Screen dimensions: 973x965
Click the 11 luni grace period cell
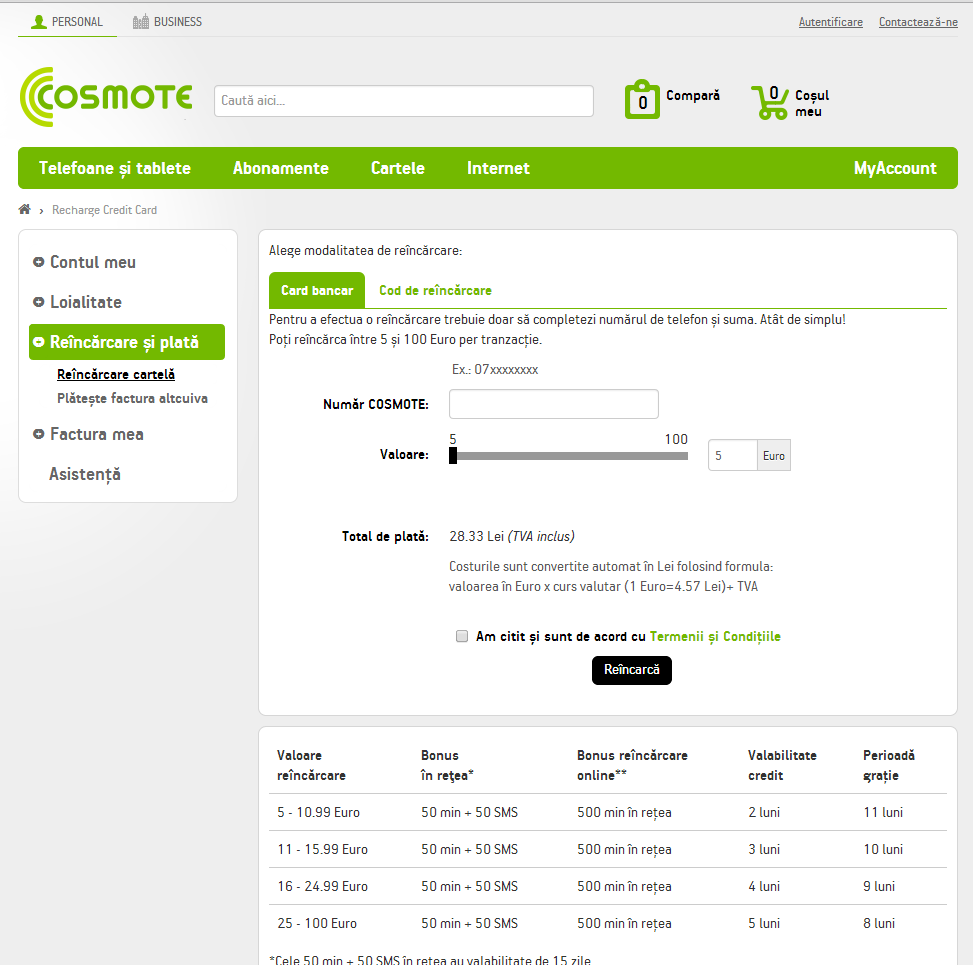click(x=883, y=812)
